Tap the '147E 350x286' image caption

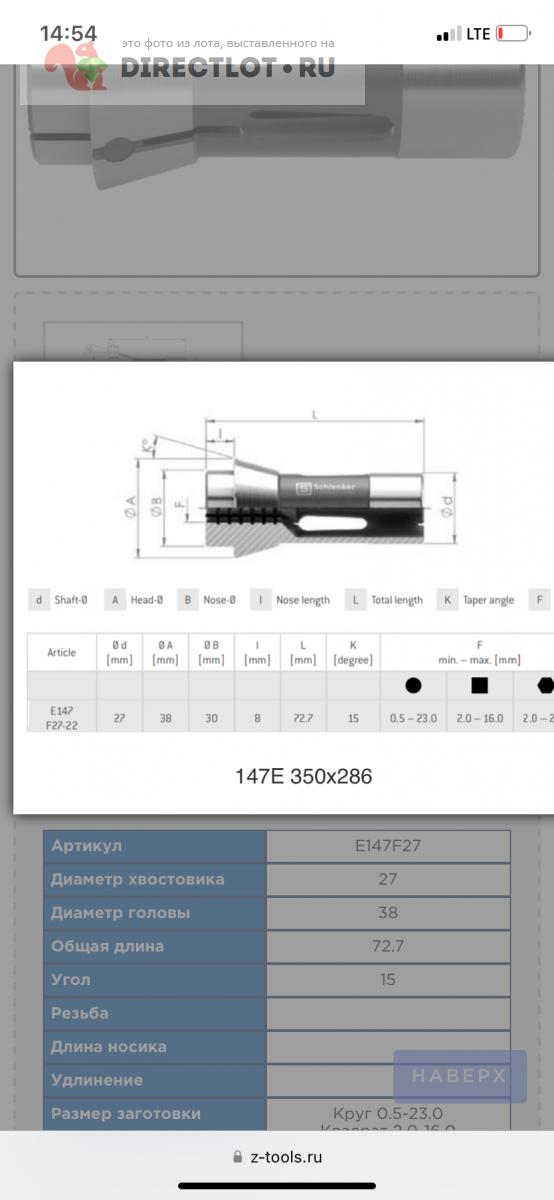click(303, 776)
